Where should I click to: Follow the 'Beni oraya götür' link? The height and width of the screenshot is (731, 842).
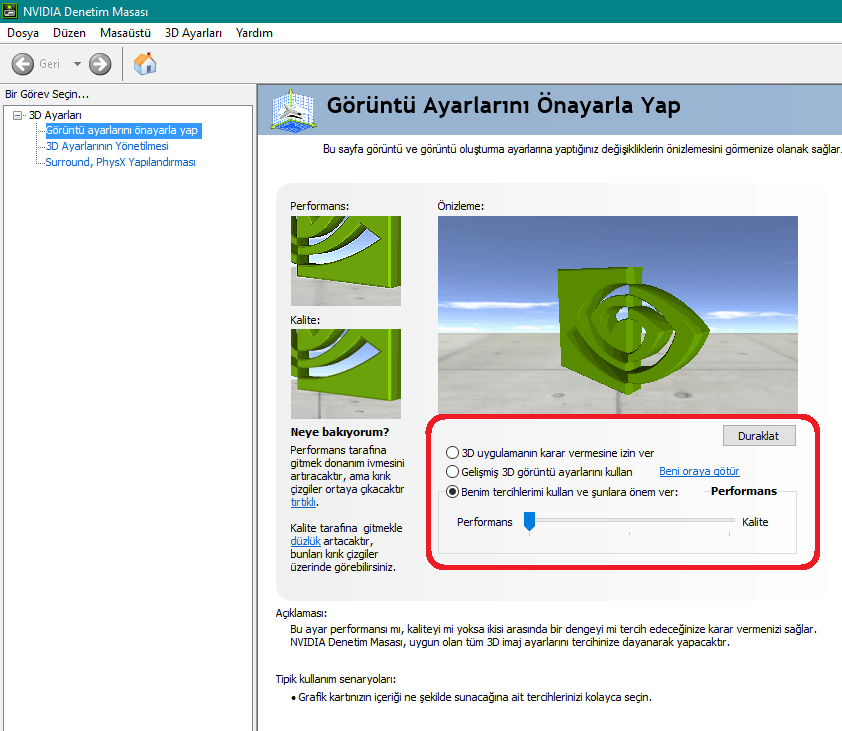coord(699,471)
